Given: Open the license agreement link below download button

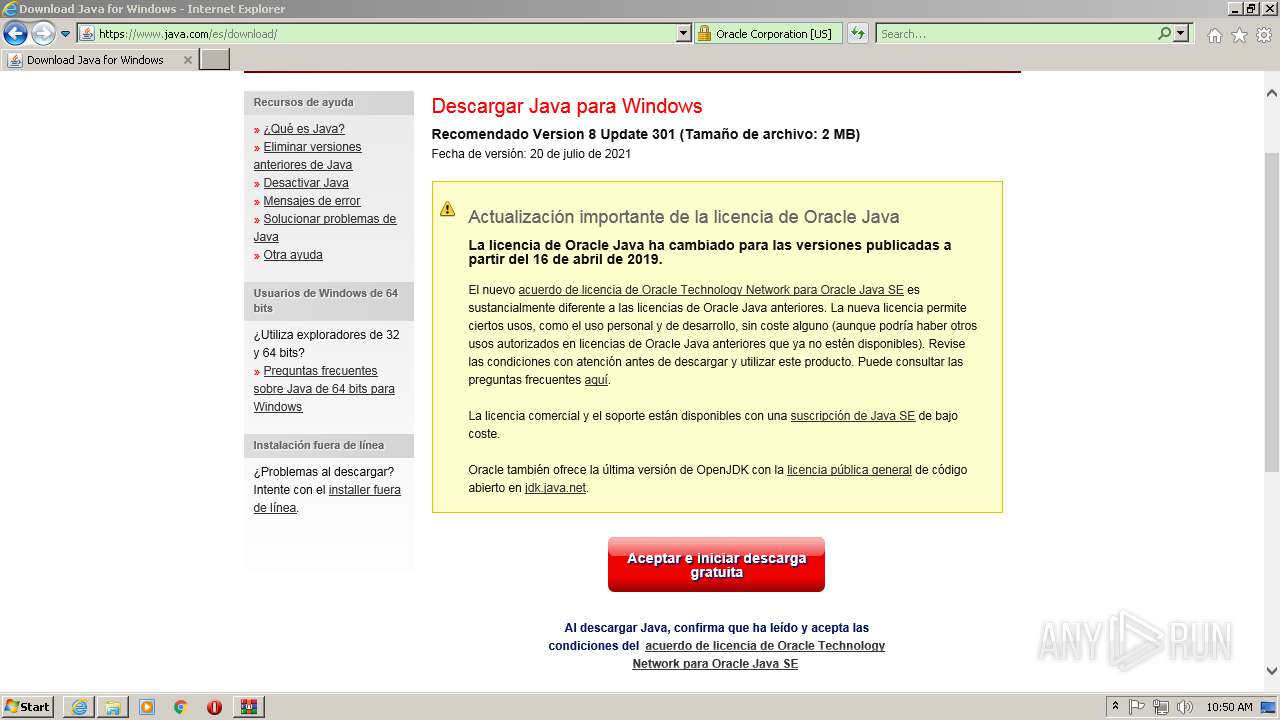Looking at the screenshot, I should 758,655.
